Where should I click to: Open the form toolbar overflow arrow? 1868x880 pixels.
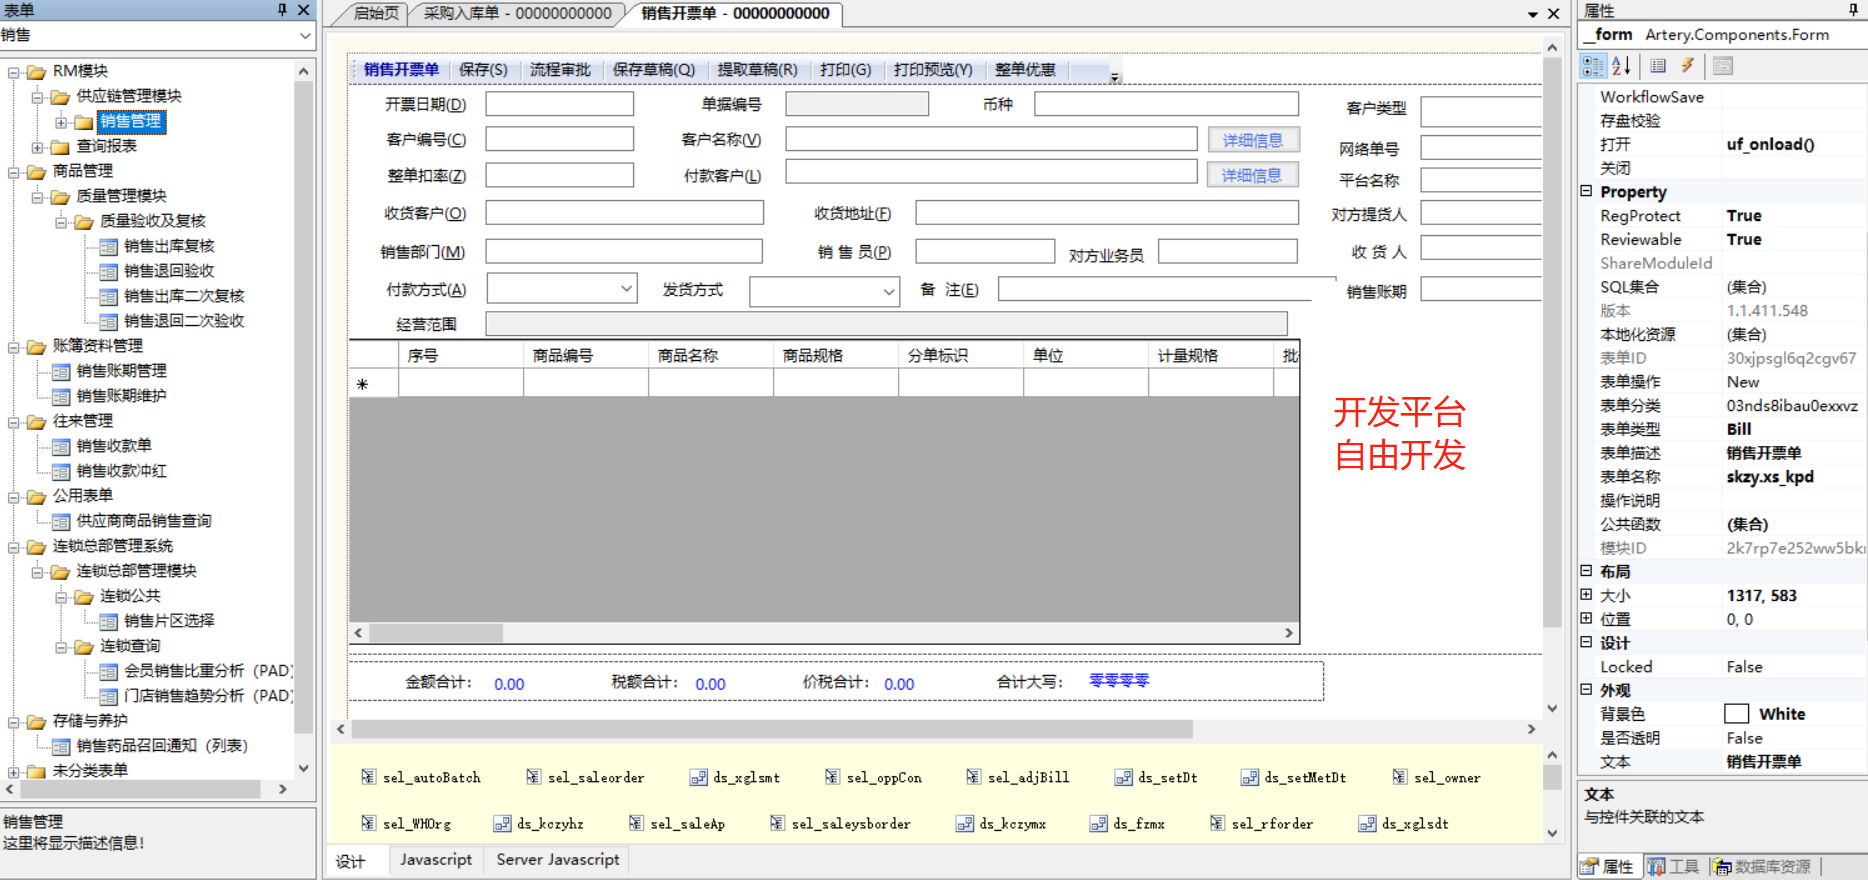pyautogui.click(x=1114, y=76)
